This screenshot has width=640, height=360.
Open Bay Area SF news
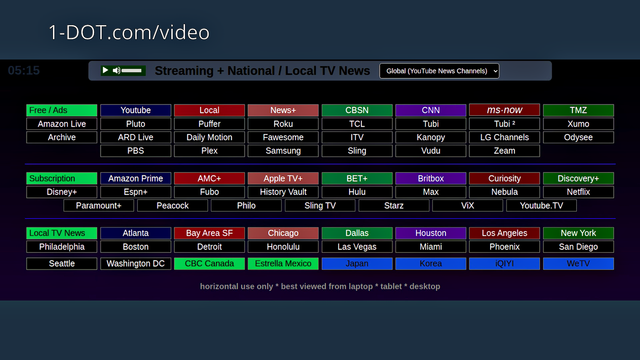tap(209, 233)
